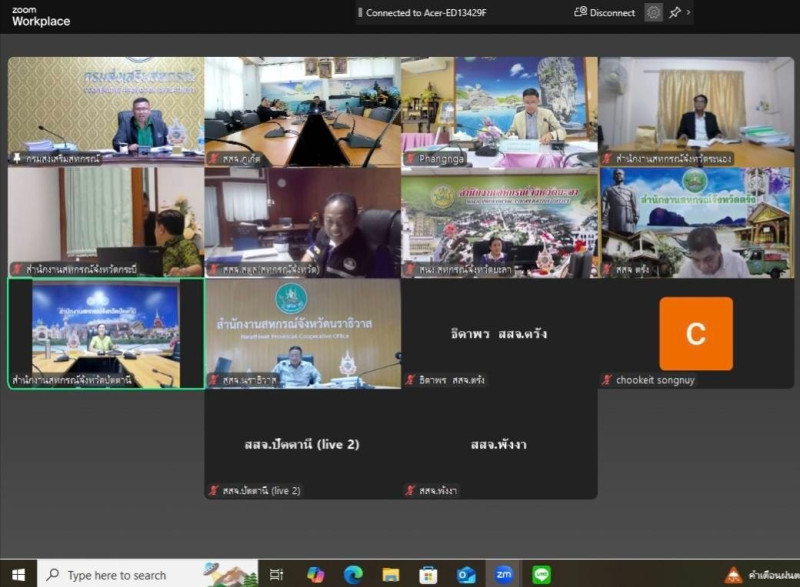Click the orange C avatar

click(696, 334)
